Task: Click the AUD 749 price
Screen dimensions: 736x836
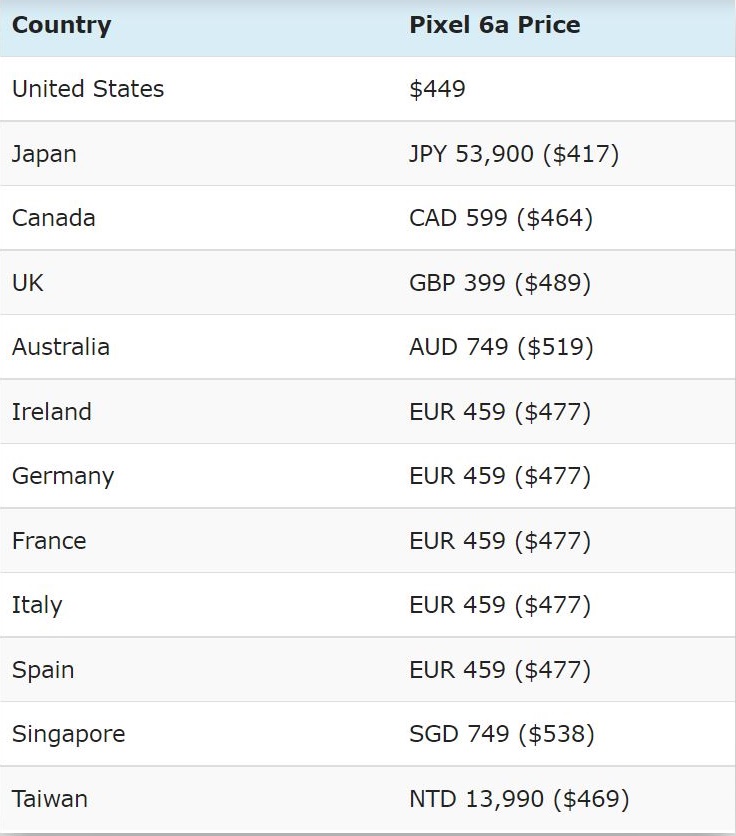Action: [x=501, y=347]
